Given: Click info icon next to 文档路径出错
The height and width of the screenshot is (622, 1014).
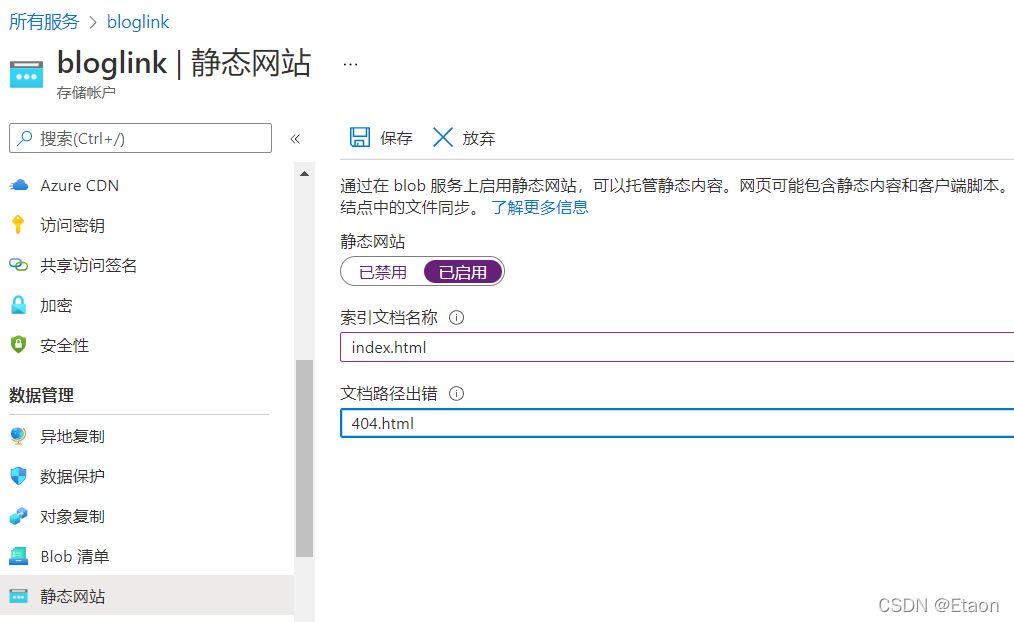Looking at the screenshot, I should click(x=457, y=394).
